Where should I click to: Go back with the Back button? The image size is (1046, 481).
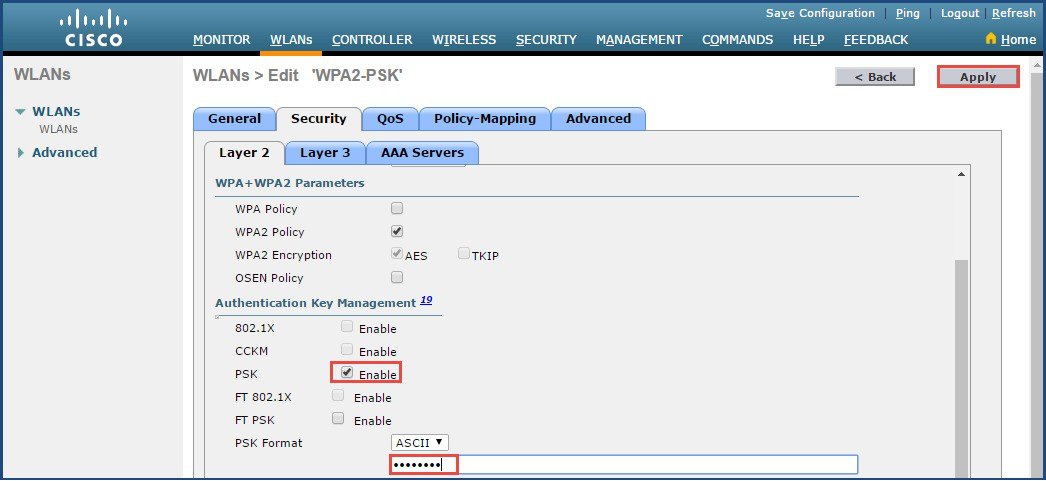point(875,77)
